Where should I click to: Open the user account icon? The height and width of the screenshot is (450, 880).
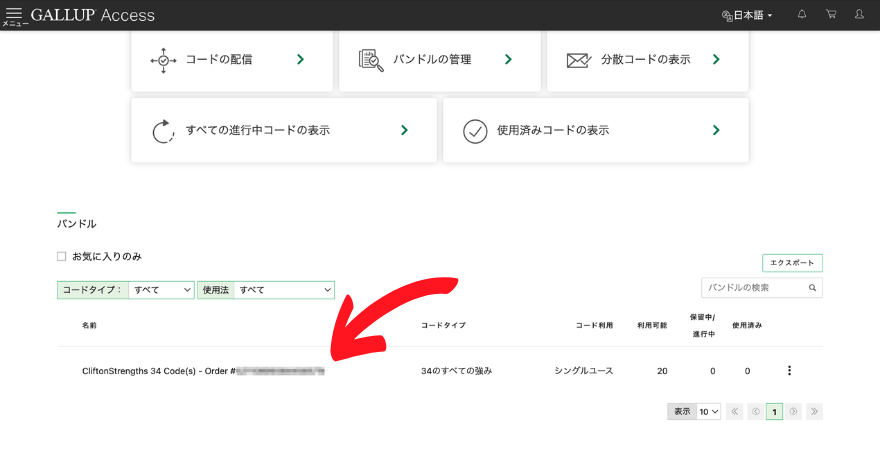(859, 14)
